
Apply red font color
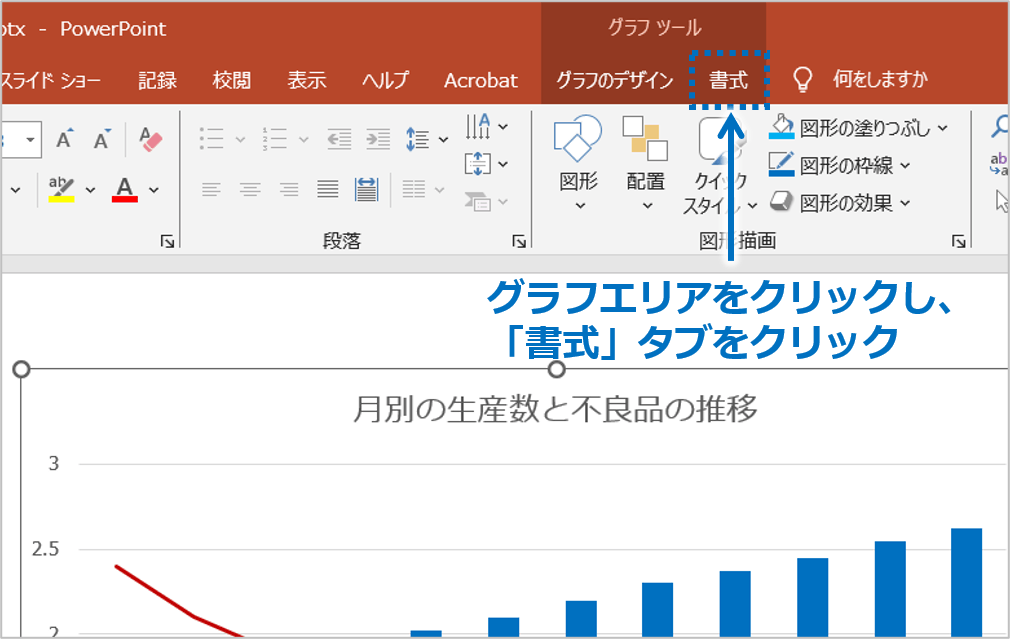coord(124,189)
